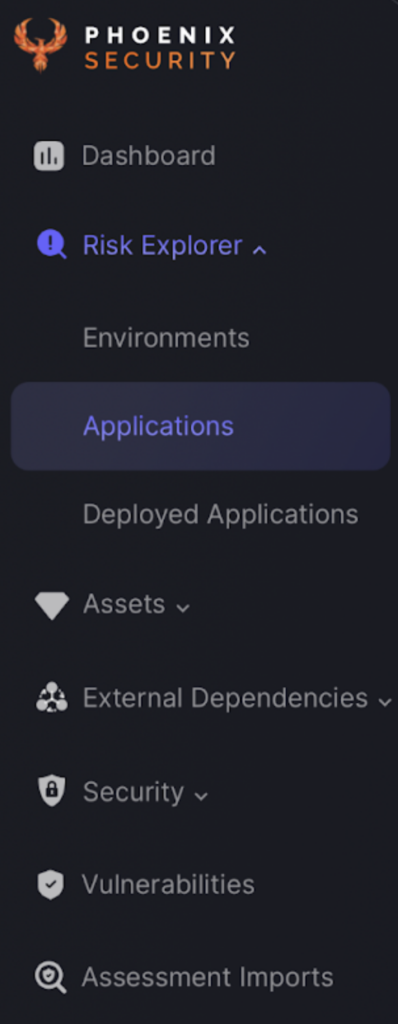Image resolution: width=398 pixels, height=1024 pixels.
Task: Click the Assets diamond icon
Action: (52, 605)
